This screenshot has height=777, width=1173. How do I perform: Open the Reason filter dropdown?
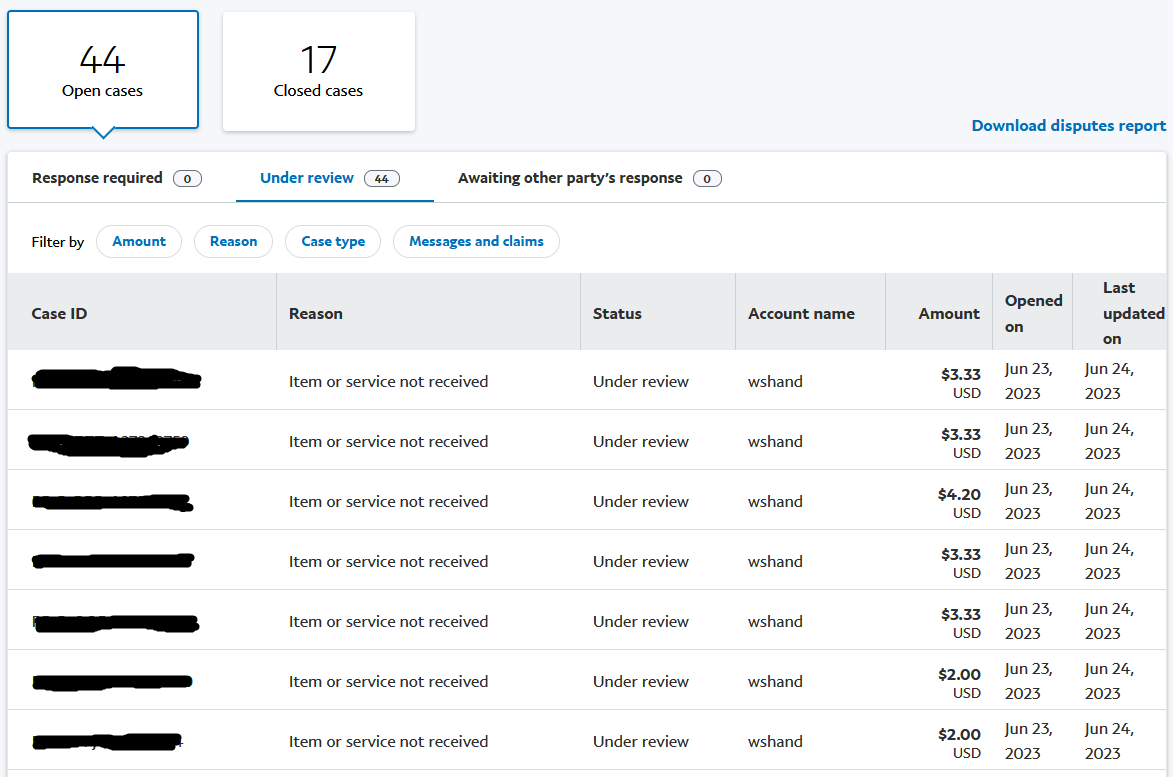coord(233,242)
